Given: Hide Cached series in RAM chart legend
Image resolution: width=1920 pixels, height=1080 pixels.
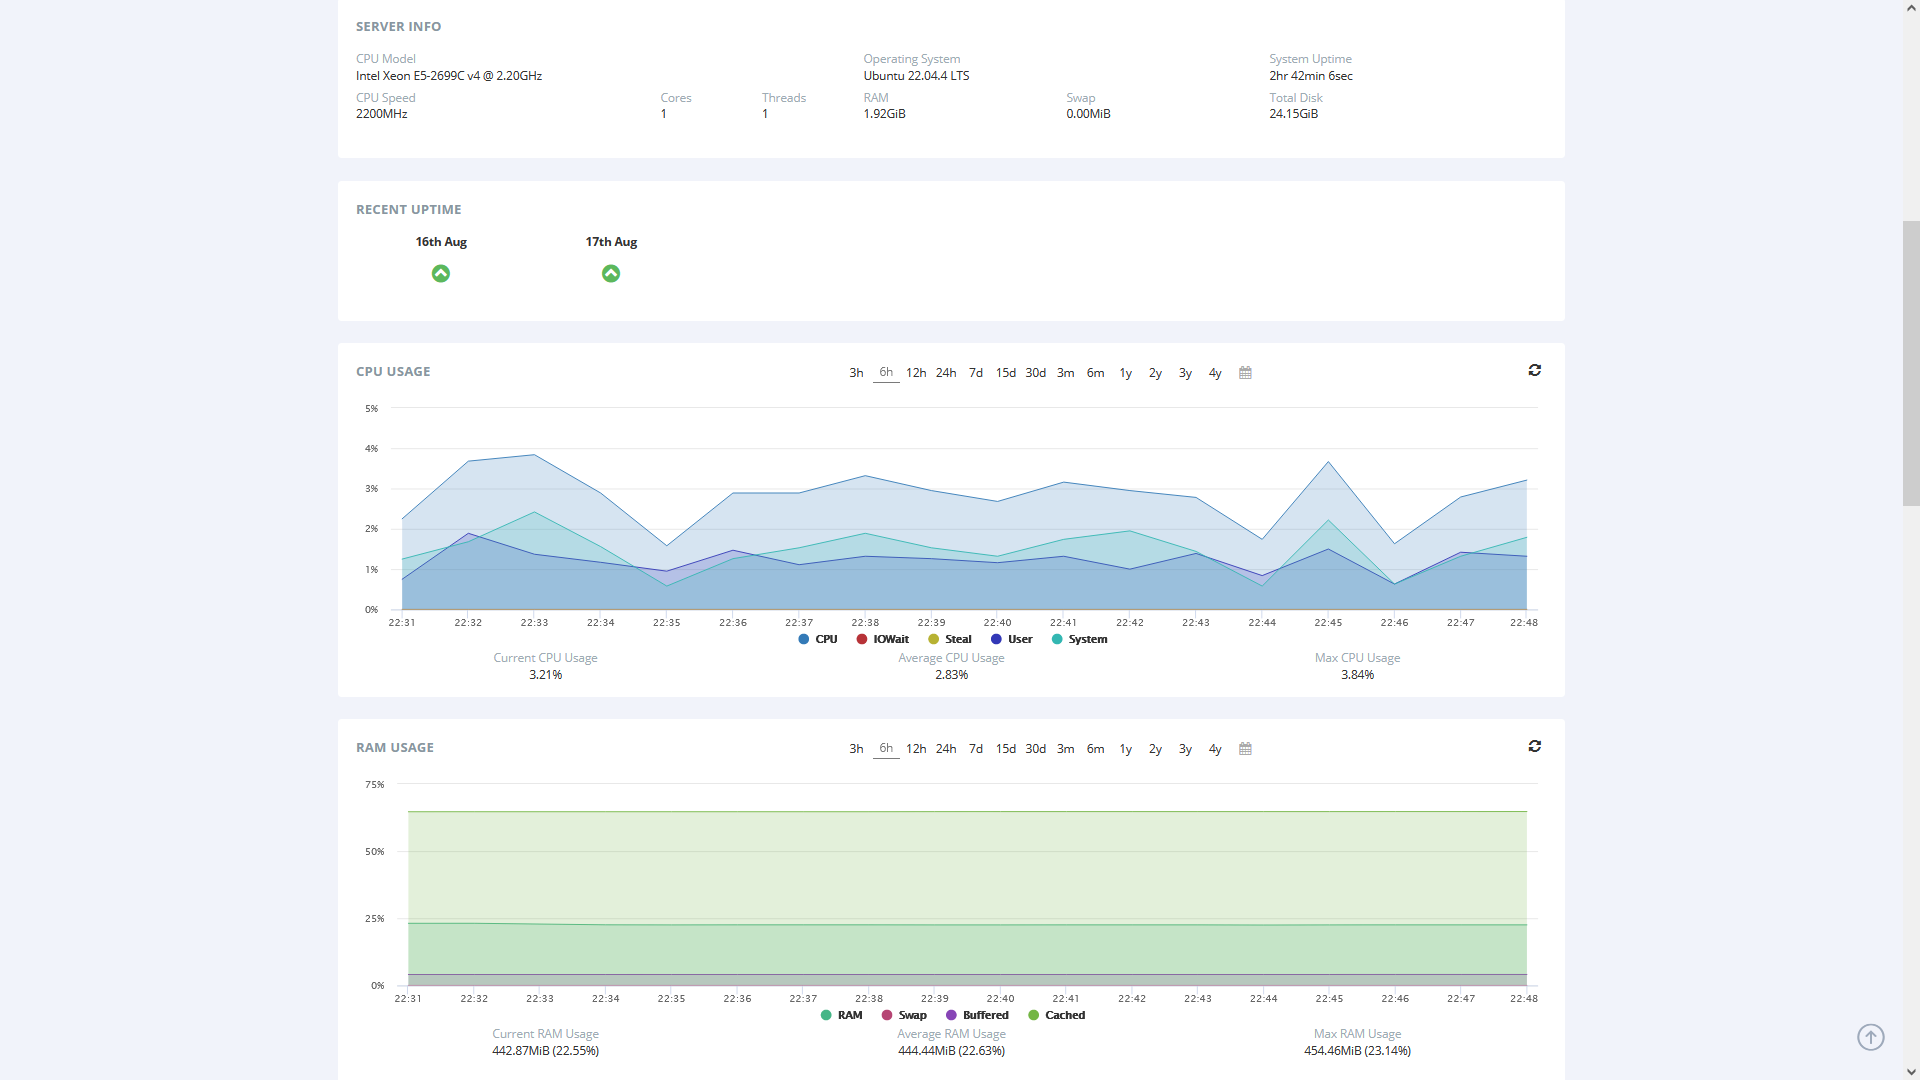Looking at the screenshot, I should coord(1057,1015).
